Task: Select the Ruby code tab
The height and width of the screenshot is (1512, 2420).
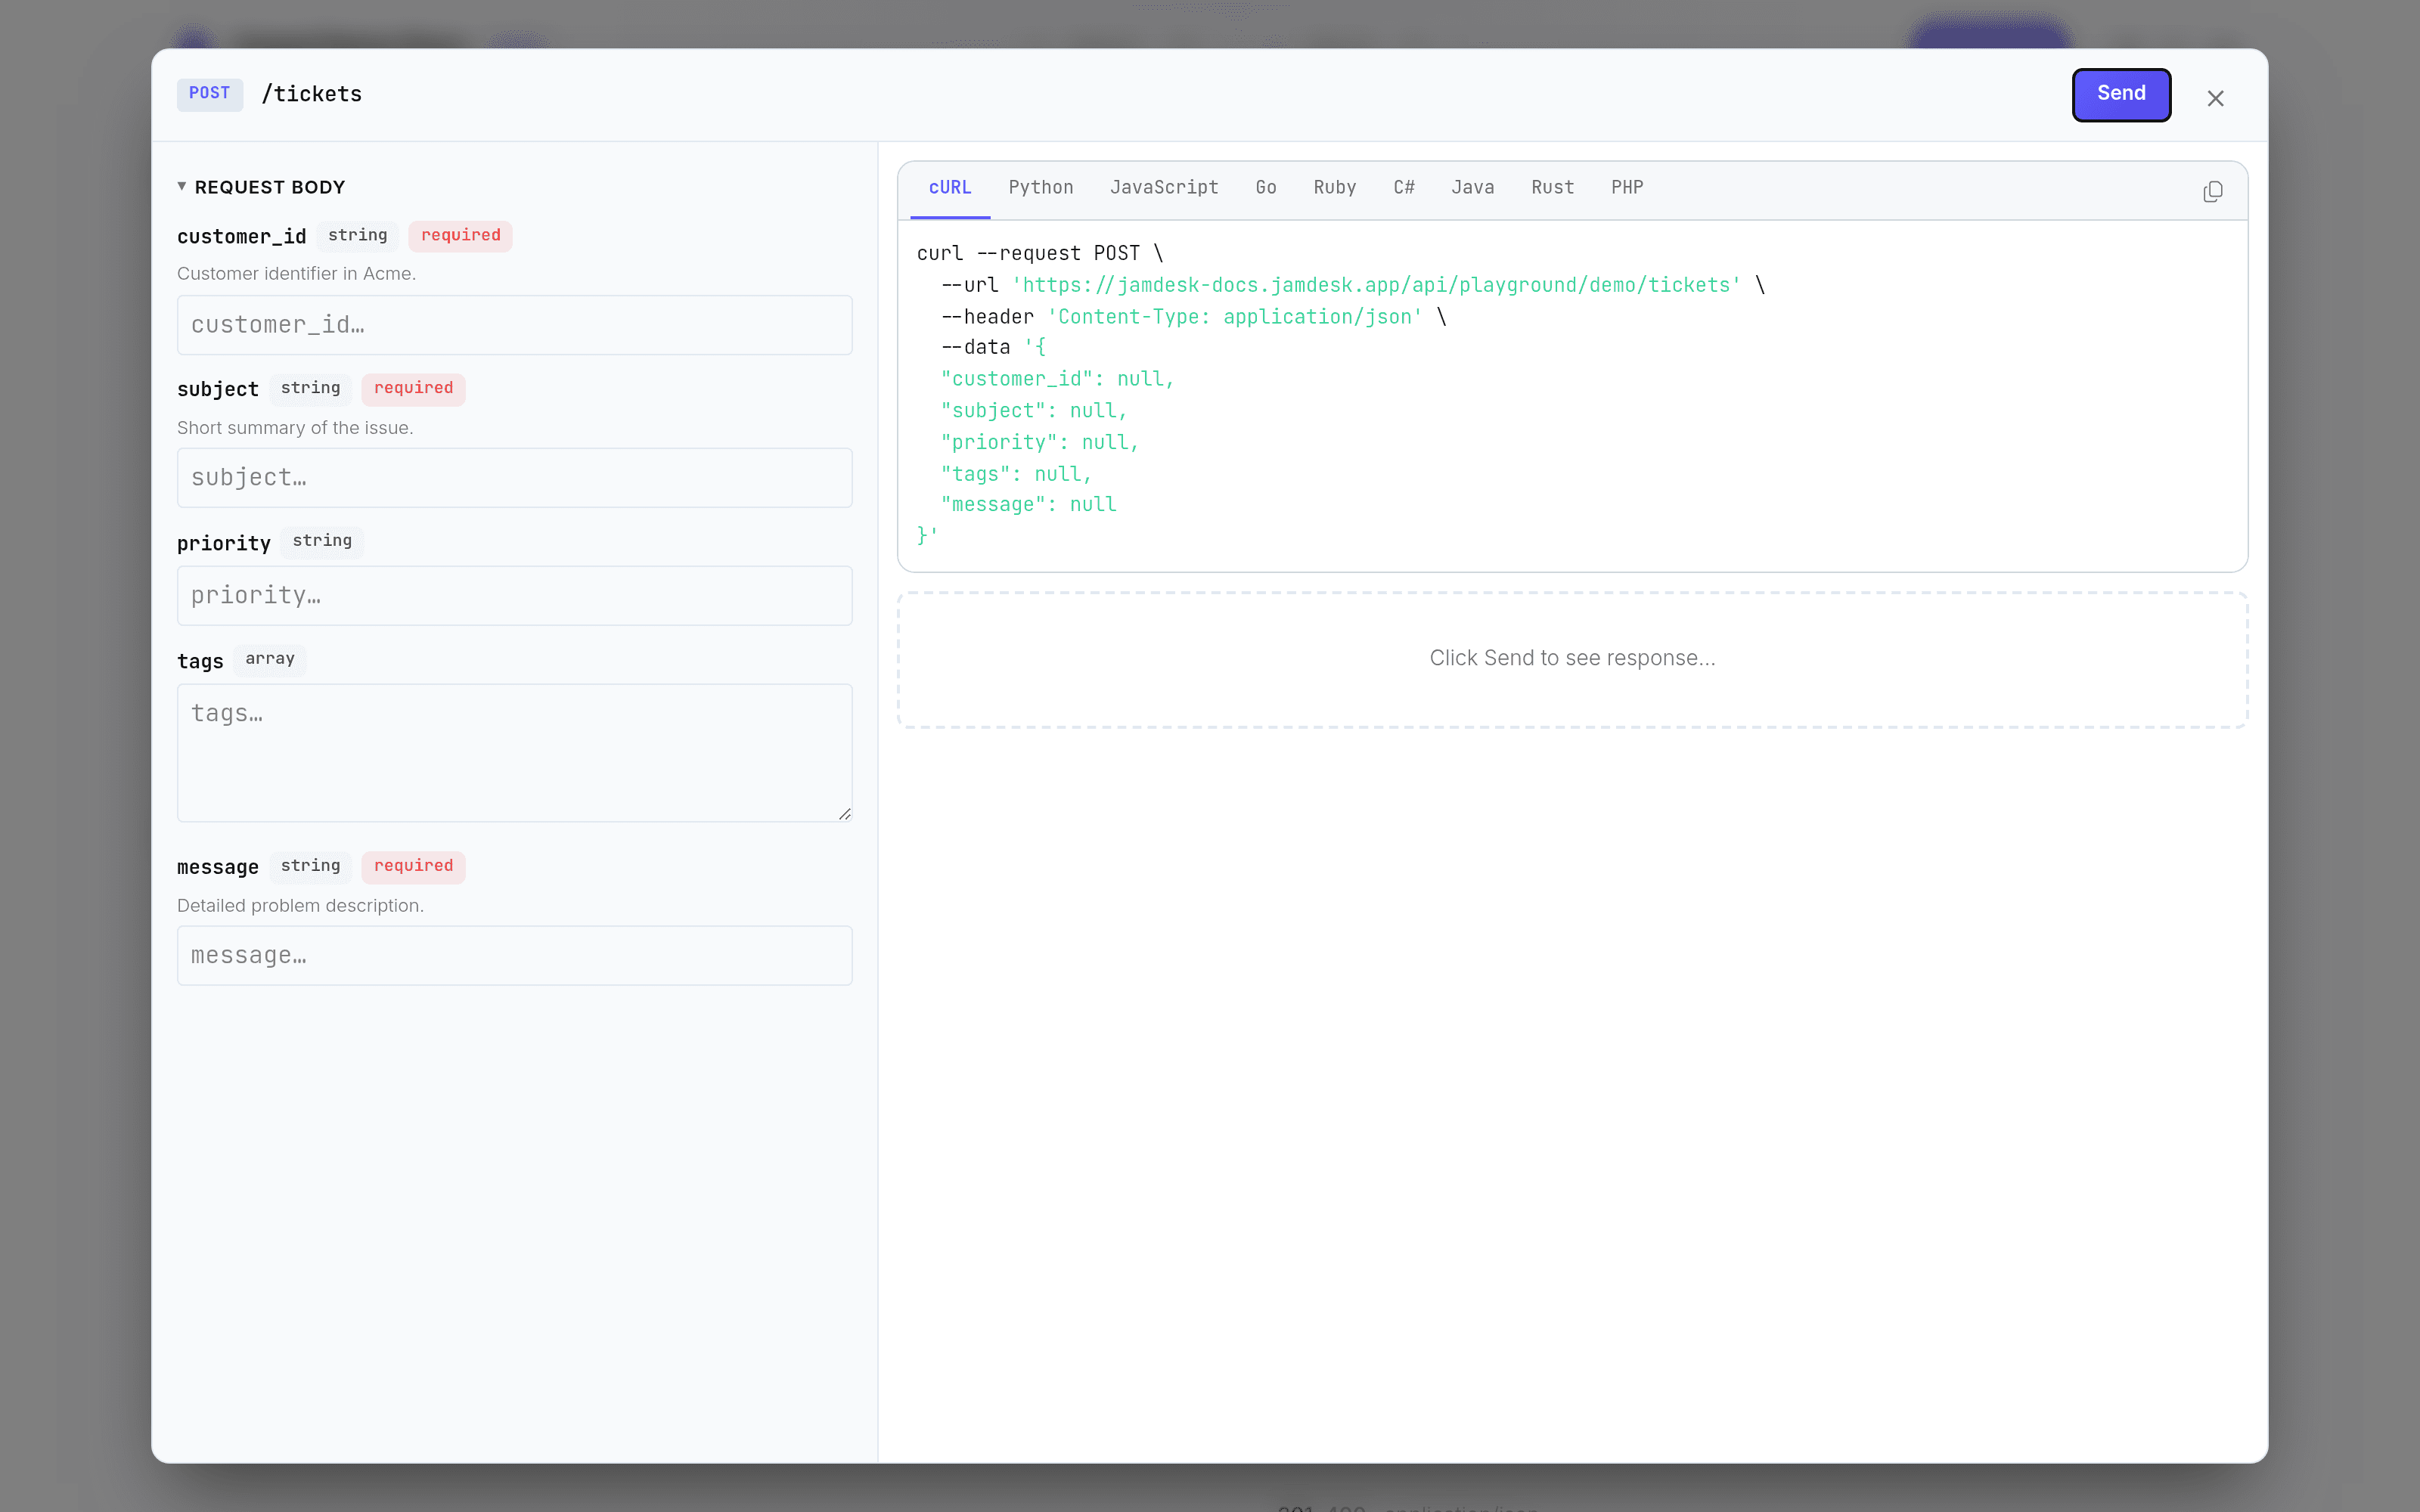Action: click(1334, 188)
